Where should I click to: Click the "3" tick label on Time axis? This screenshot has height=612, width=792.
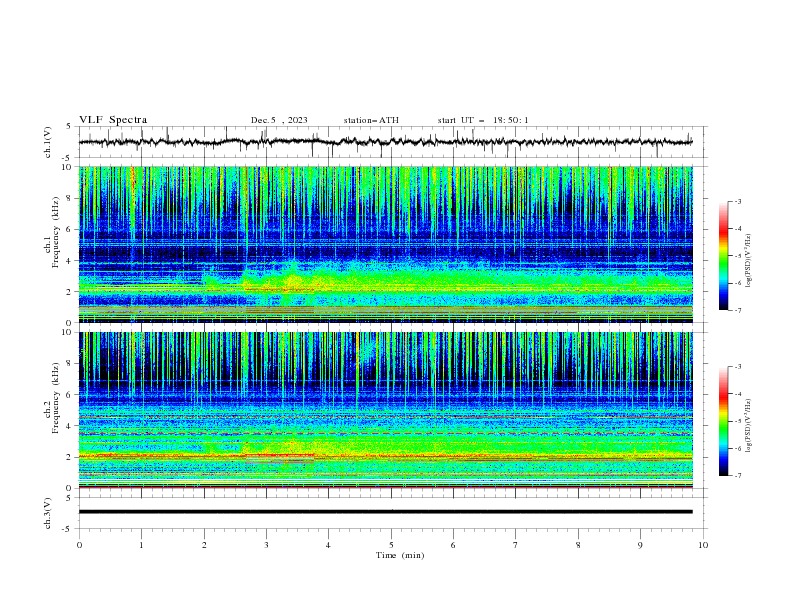(267, 545)
